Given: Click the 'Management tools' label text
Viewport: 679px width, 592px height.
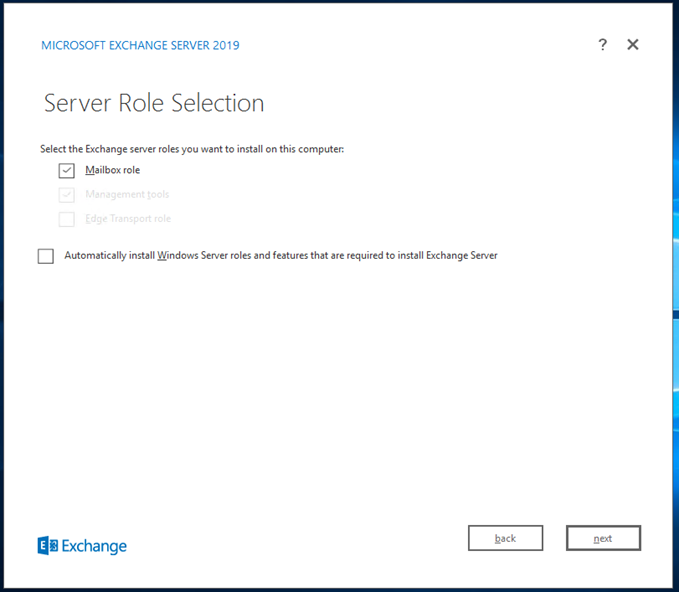Looking at the screenshot, I should tap(127, 194).
